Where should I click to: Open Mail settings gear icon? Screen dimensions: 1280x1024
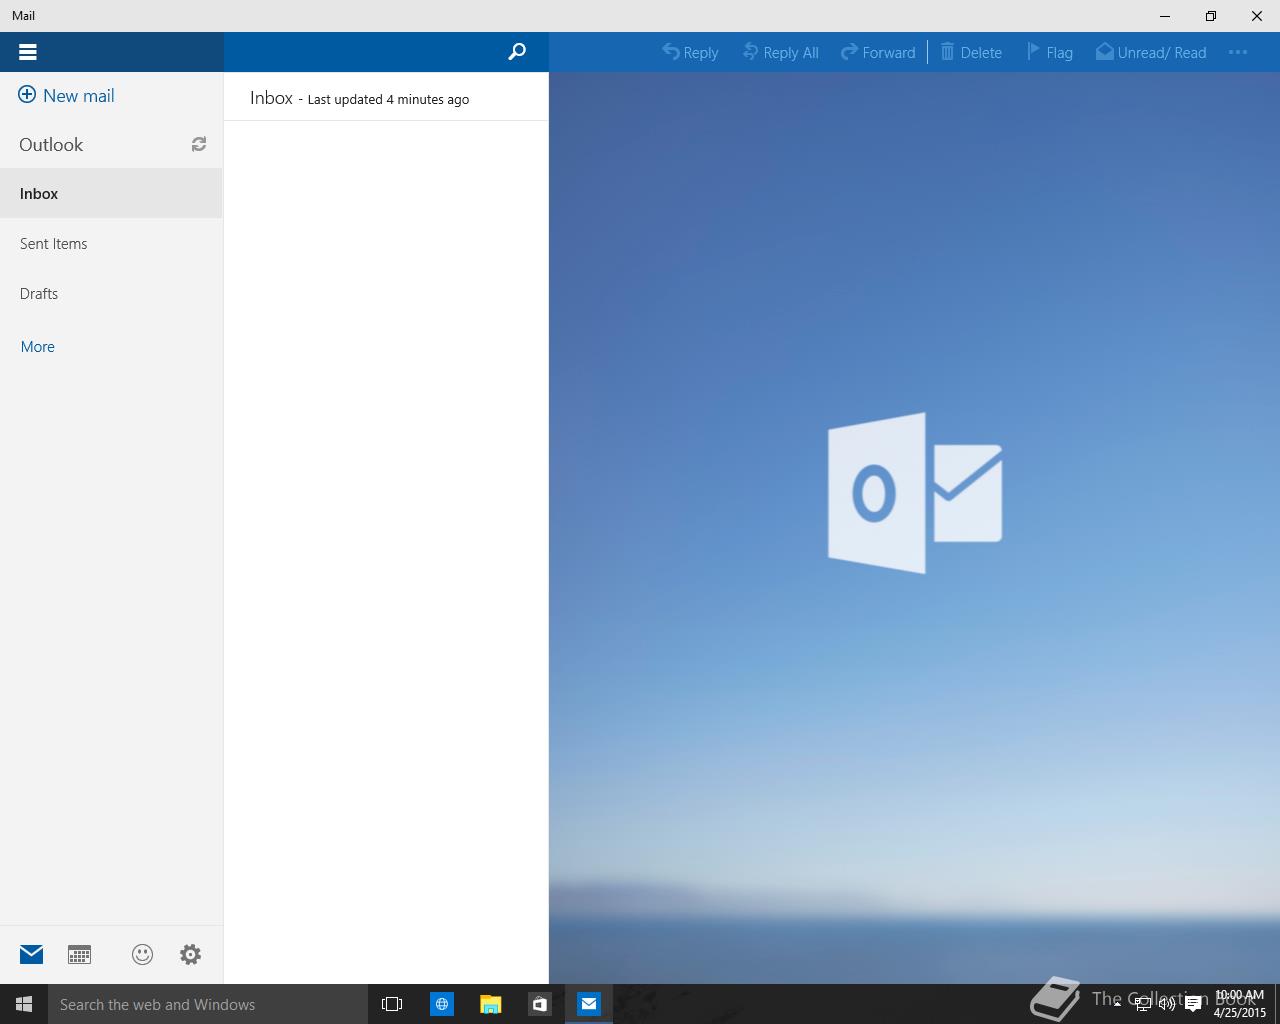190,954
